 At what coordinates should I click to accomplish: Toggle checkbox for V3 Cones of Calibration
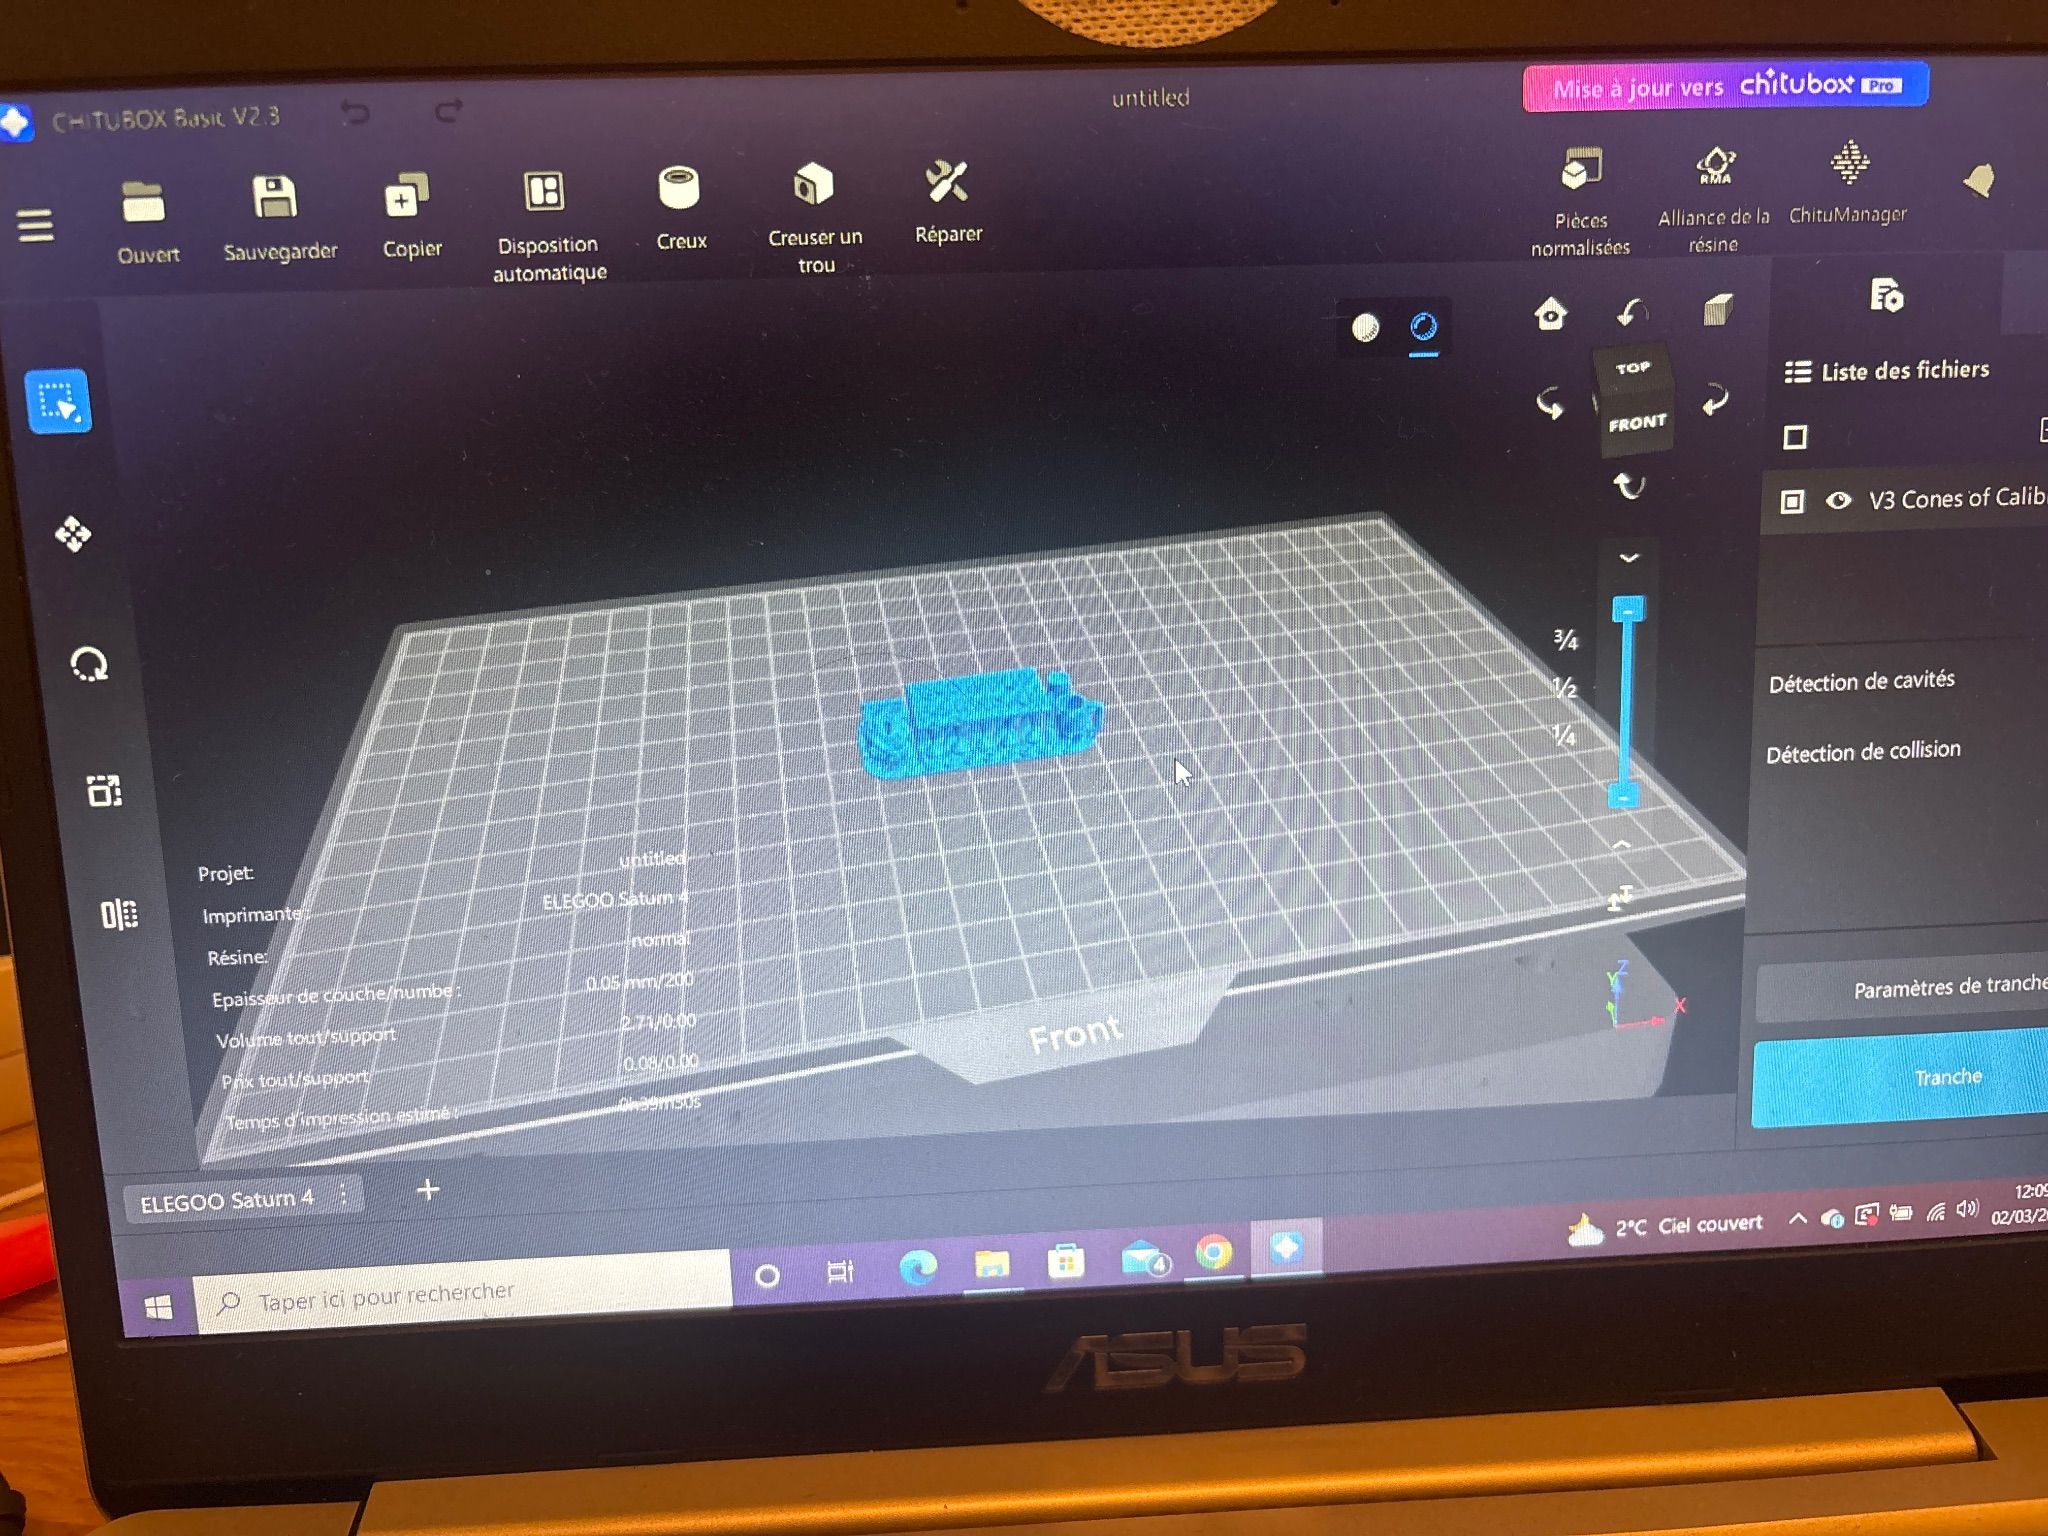[x=1792, y=501]
